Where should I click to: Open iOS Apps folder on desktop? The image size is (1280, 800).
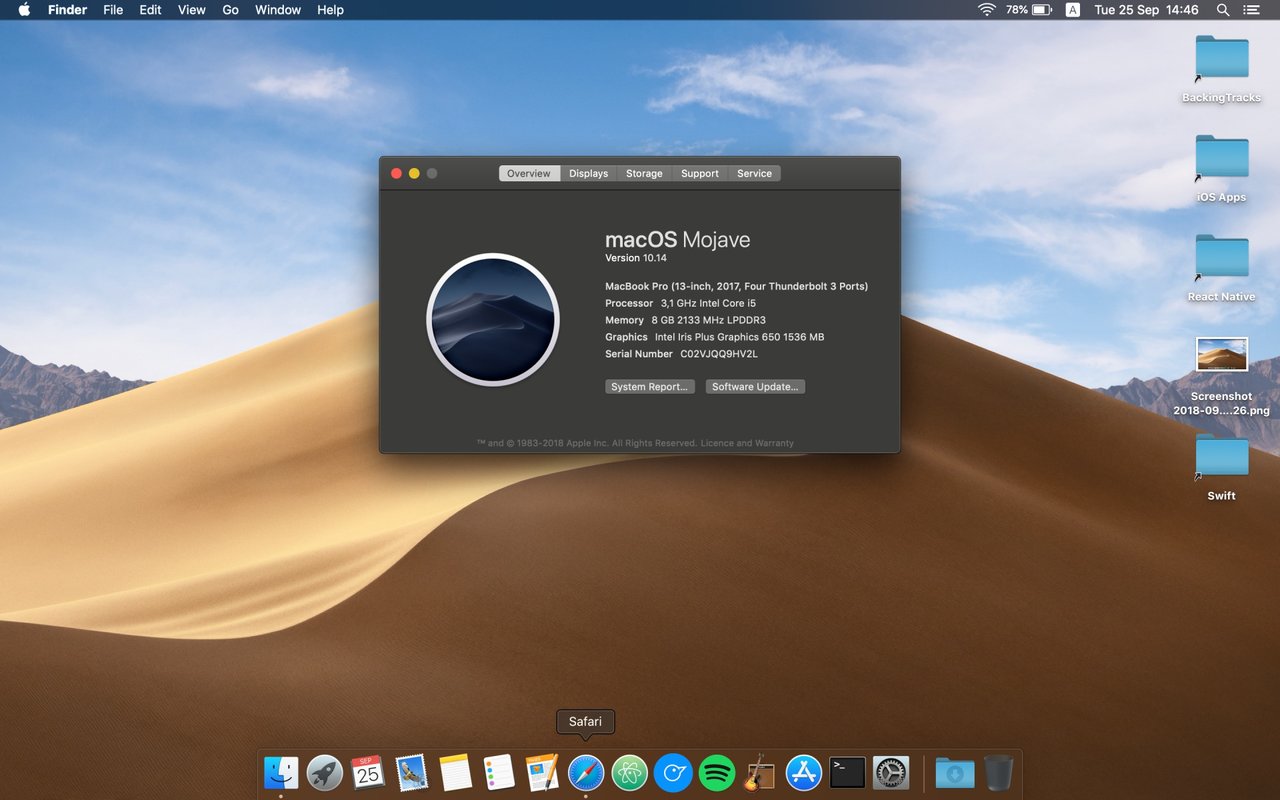point(1222,157)
